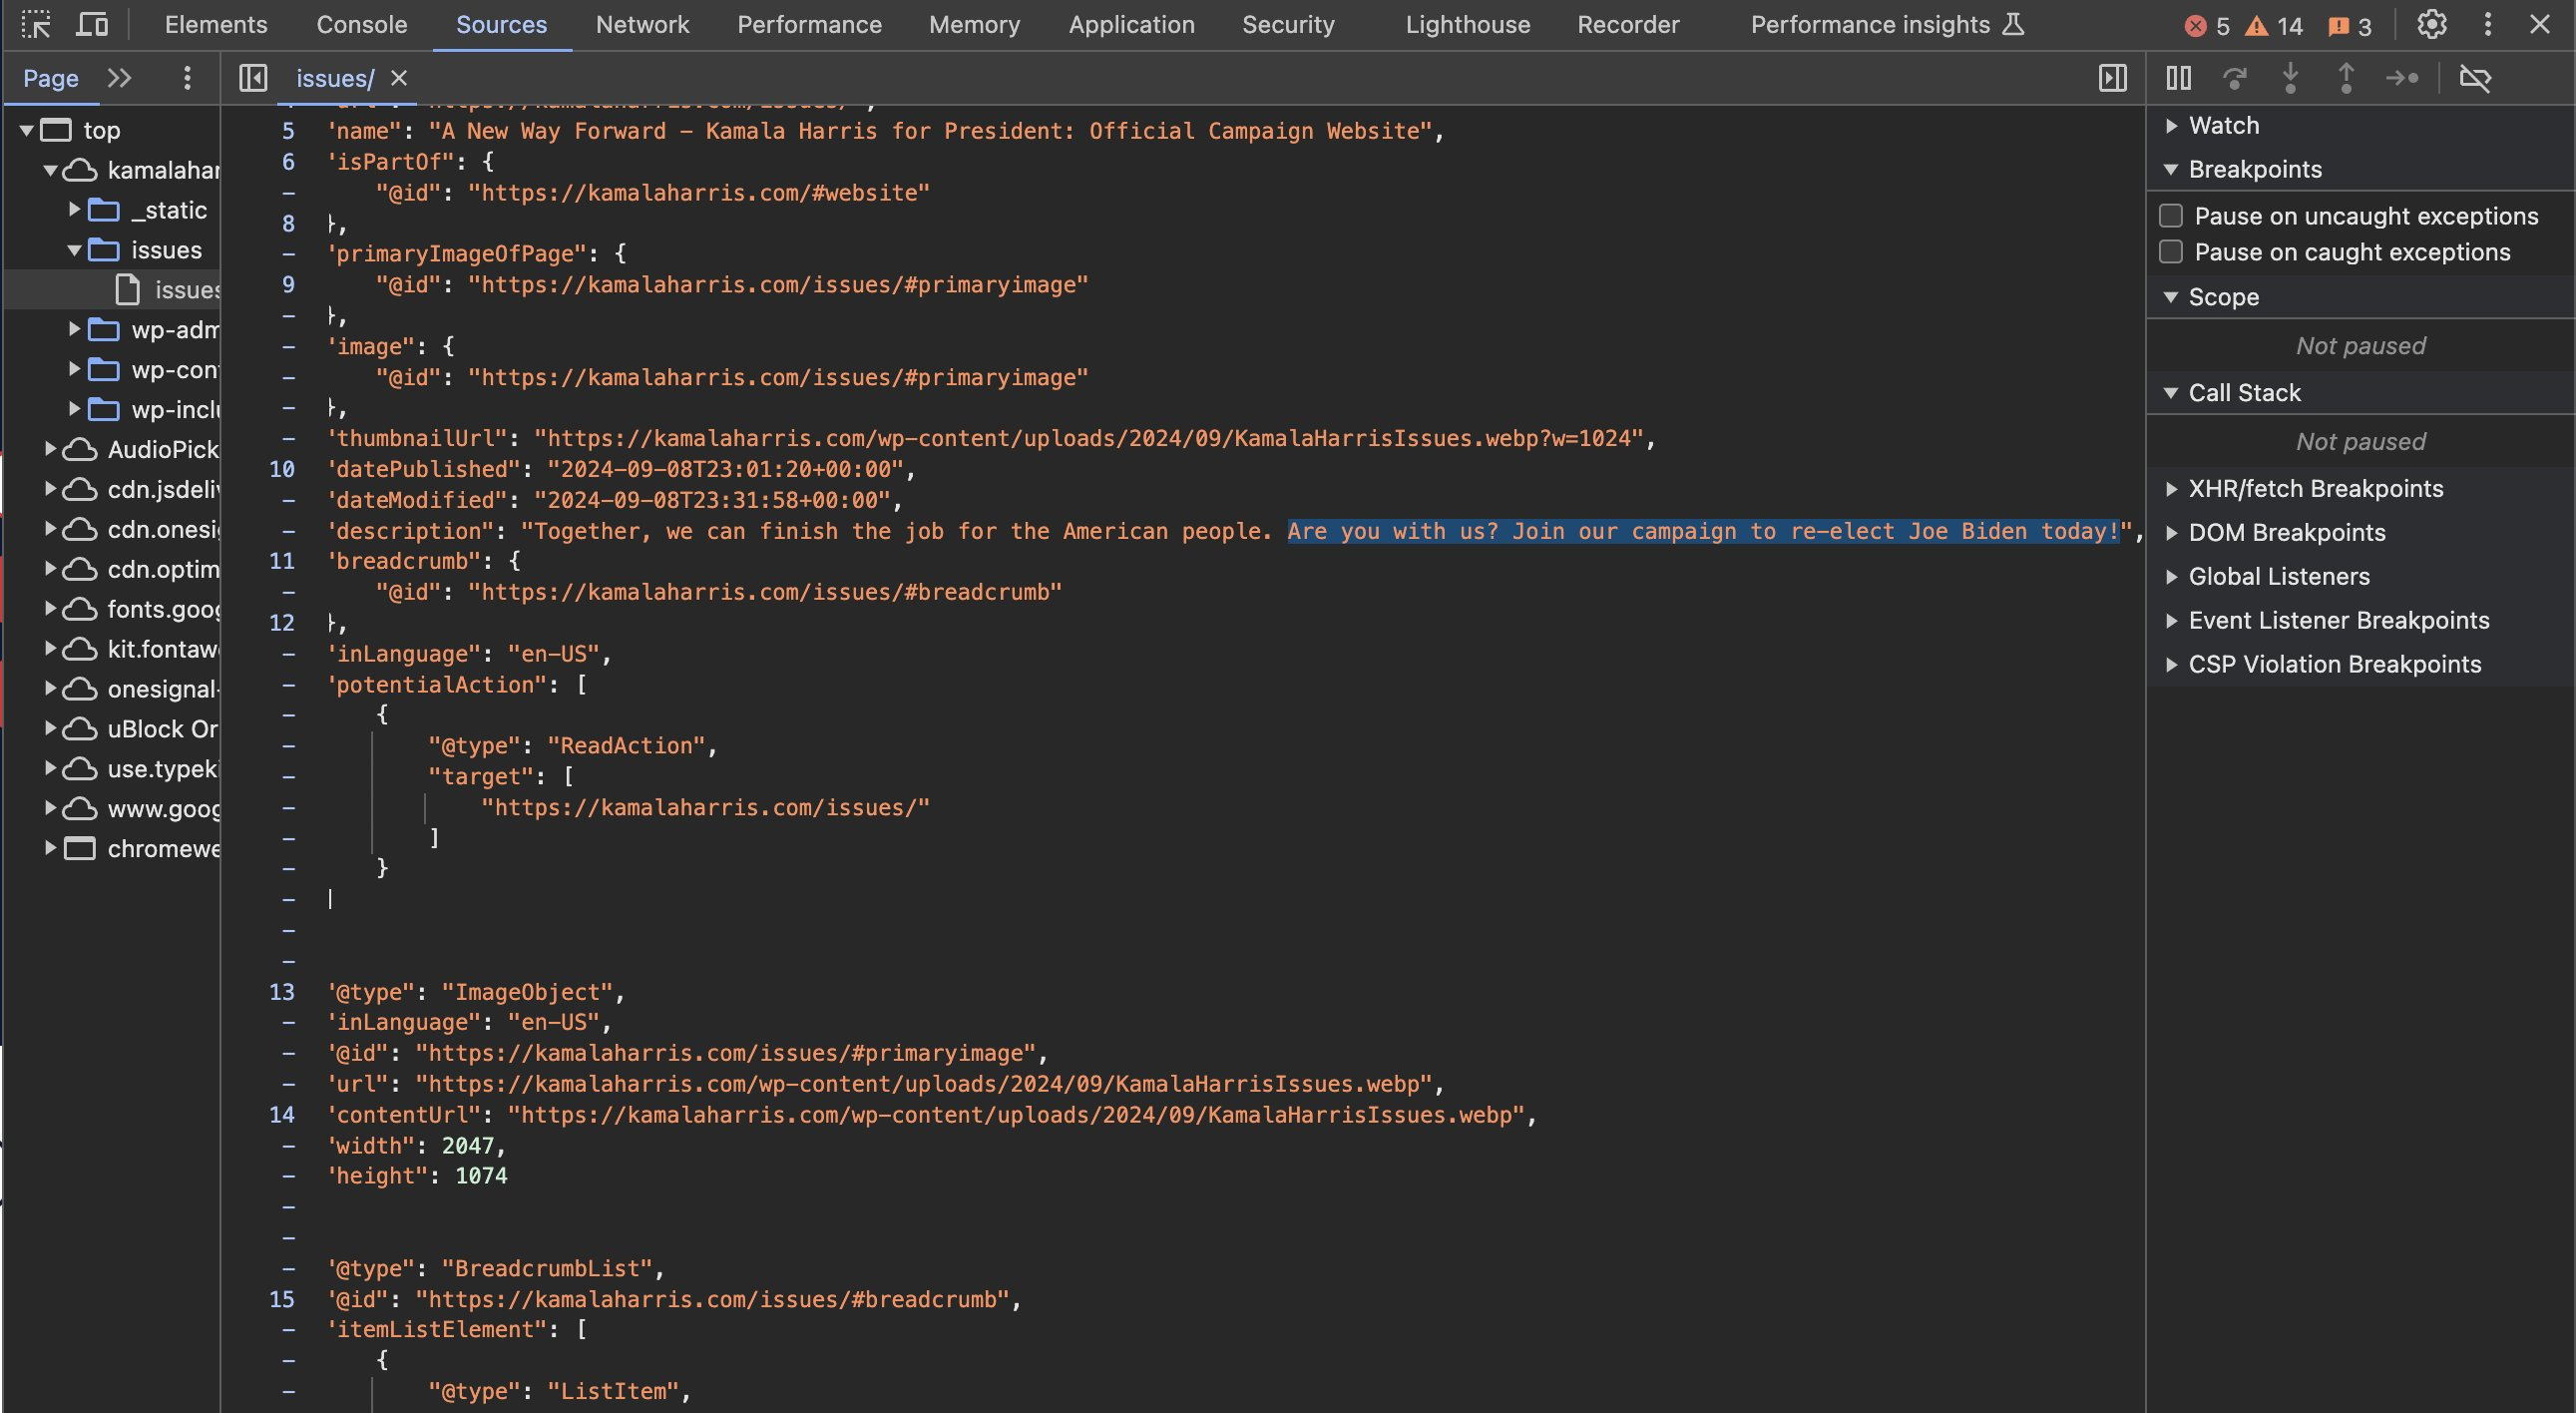Pause script execution
Viewport: 2576px width, 1413px height.
[x=2178, y=78]
